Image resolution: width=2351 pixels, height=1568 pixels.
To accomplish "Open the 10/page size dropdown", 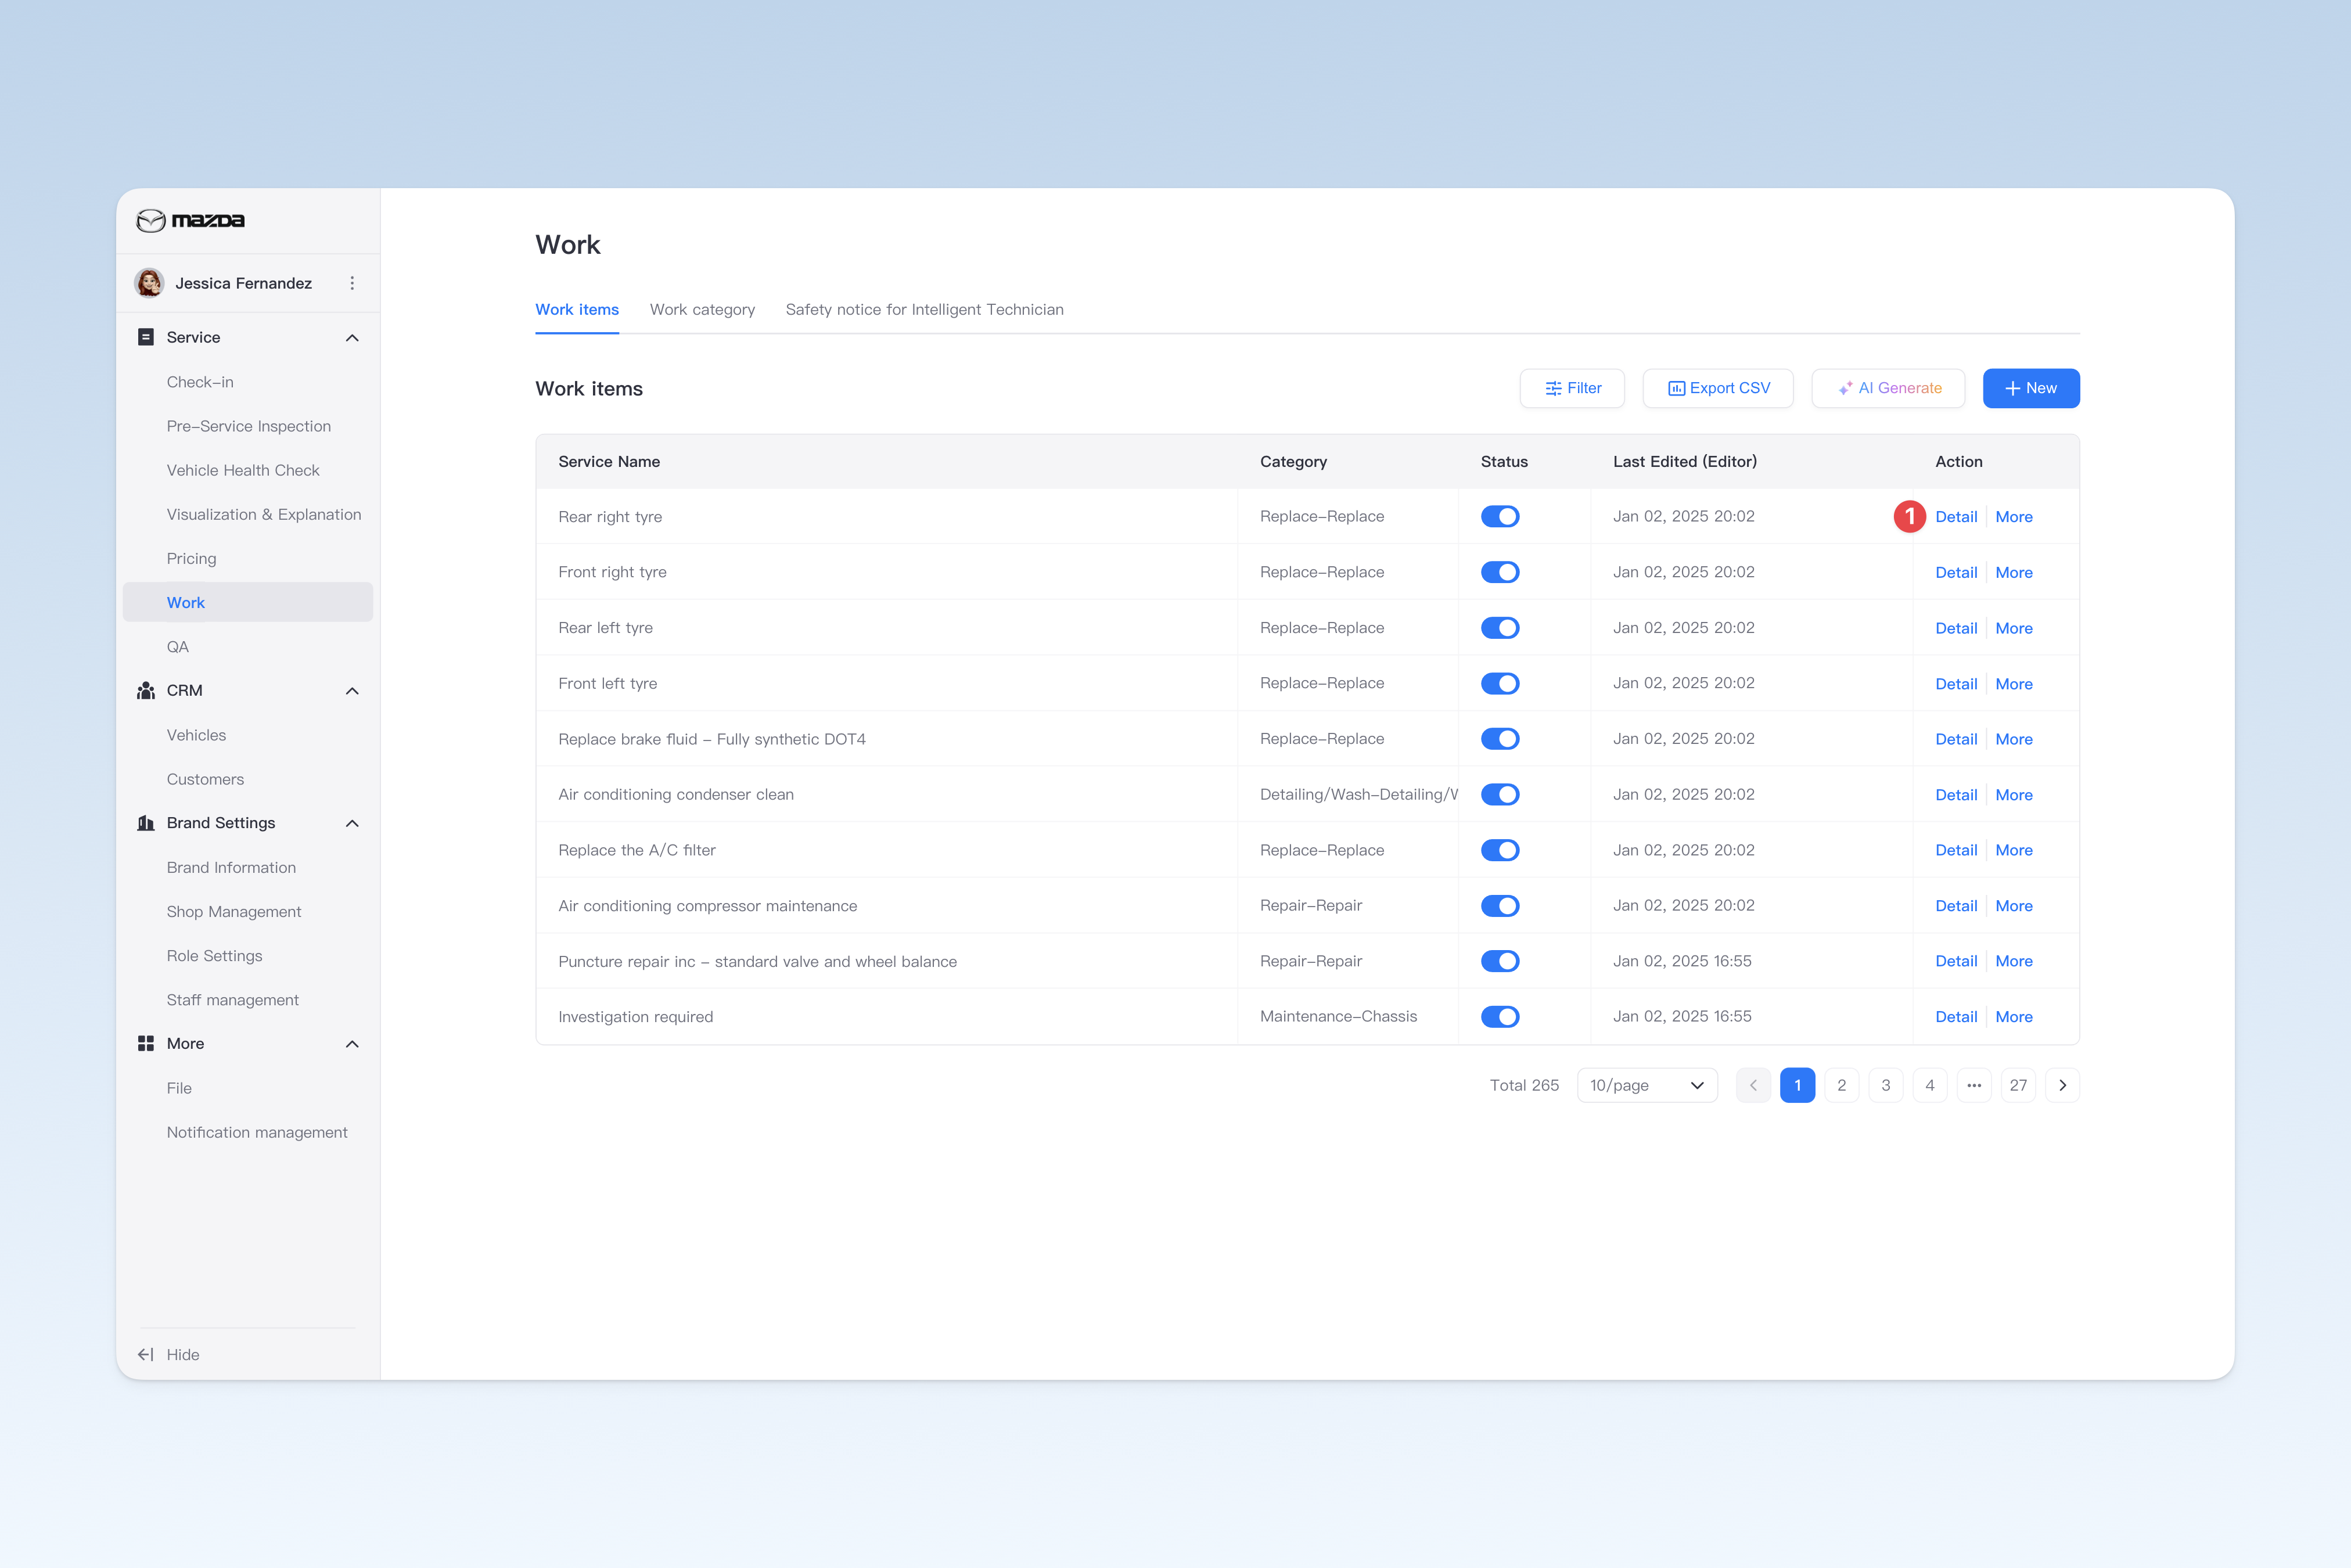I will click(x=1647, y=1085).
